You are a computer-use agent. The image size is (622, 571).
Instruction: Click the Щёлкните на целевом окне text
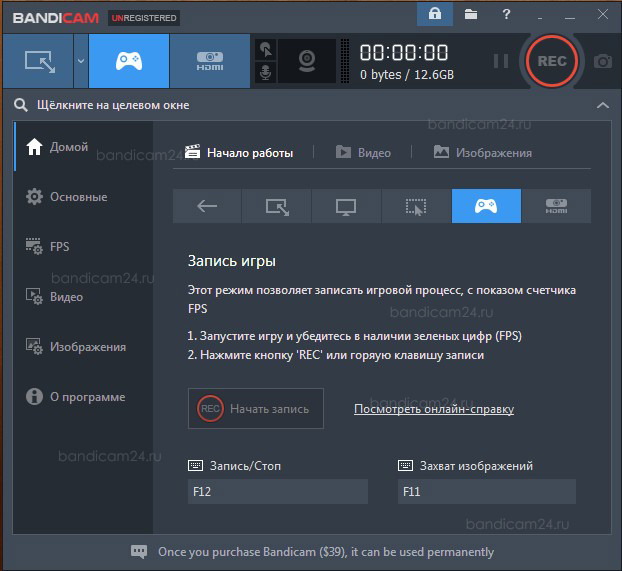[x=113, y=105]
